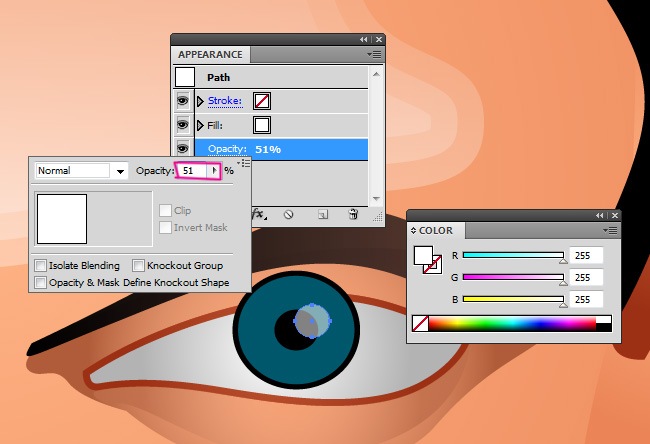Click the Duplicate Selected Item icon
Screen dimensions: 650x444
point(323,214)
